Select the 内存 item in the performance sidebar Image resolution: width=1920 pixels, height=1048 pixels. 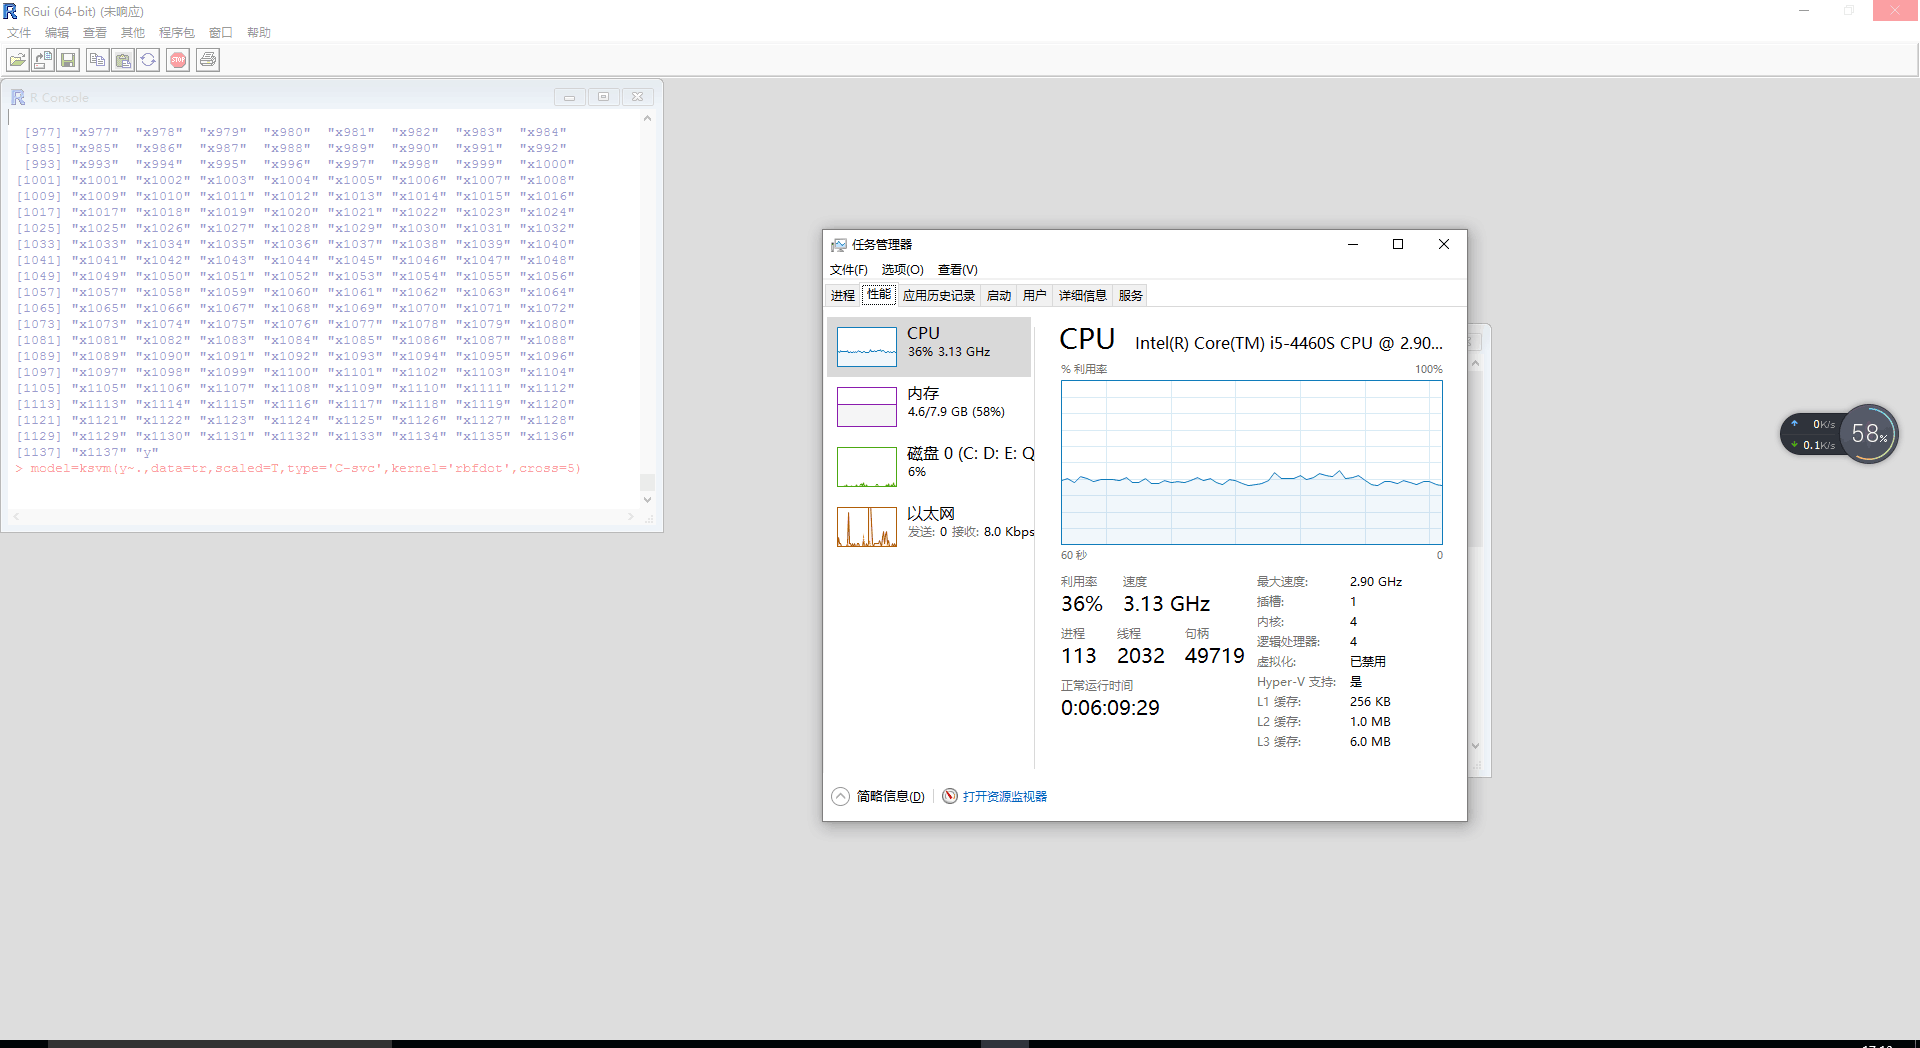pyautogui.click(x=929, y=407)
